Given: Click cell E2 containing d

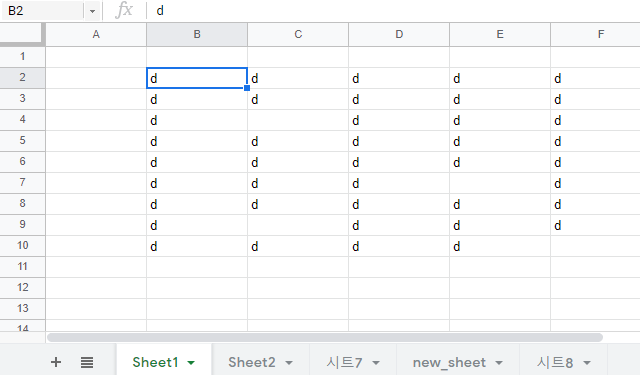Looking at the screenshot, I should (500, 78).
